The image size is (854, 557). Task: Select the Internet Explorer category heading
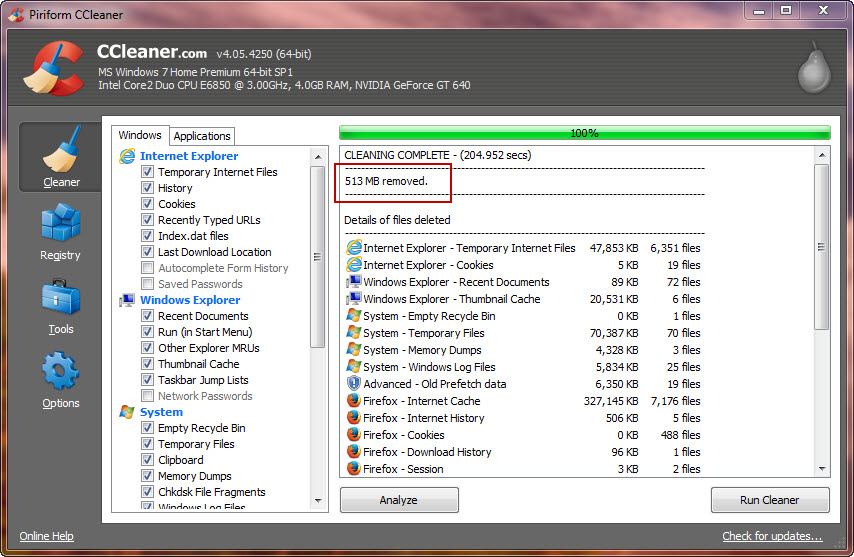click(x=189, y=156)
